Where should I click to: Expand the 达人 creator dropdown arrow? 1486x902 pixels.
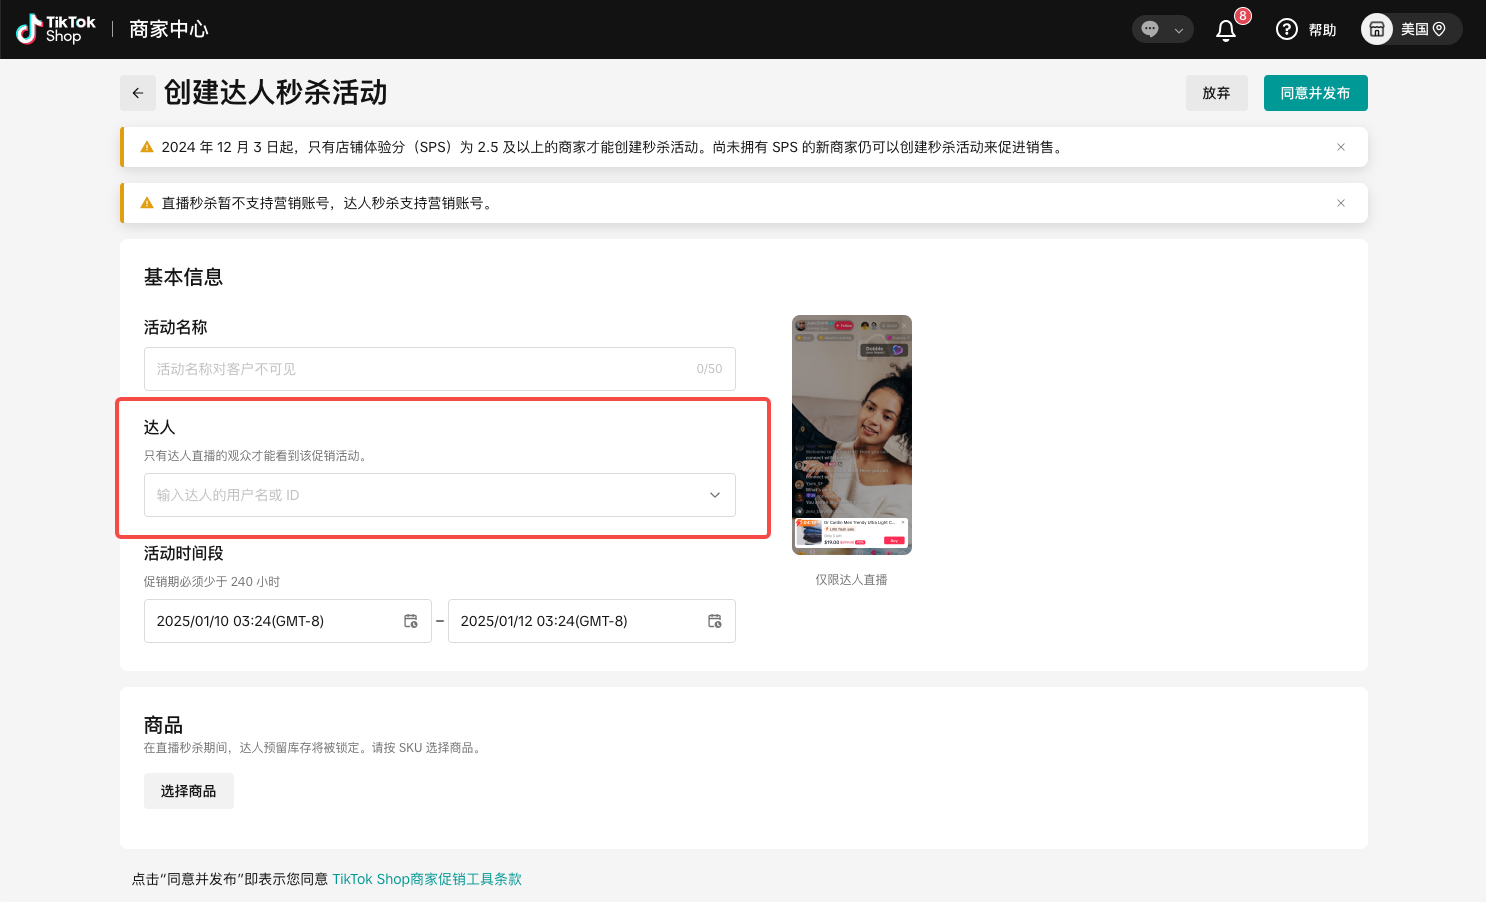715,495
